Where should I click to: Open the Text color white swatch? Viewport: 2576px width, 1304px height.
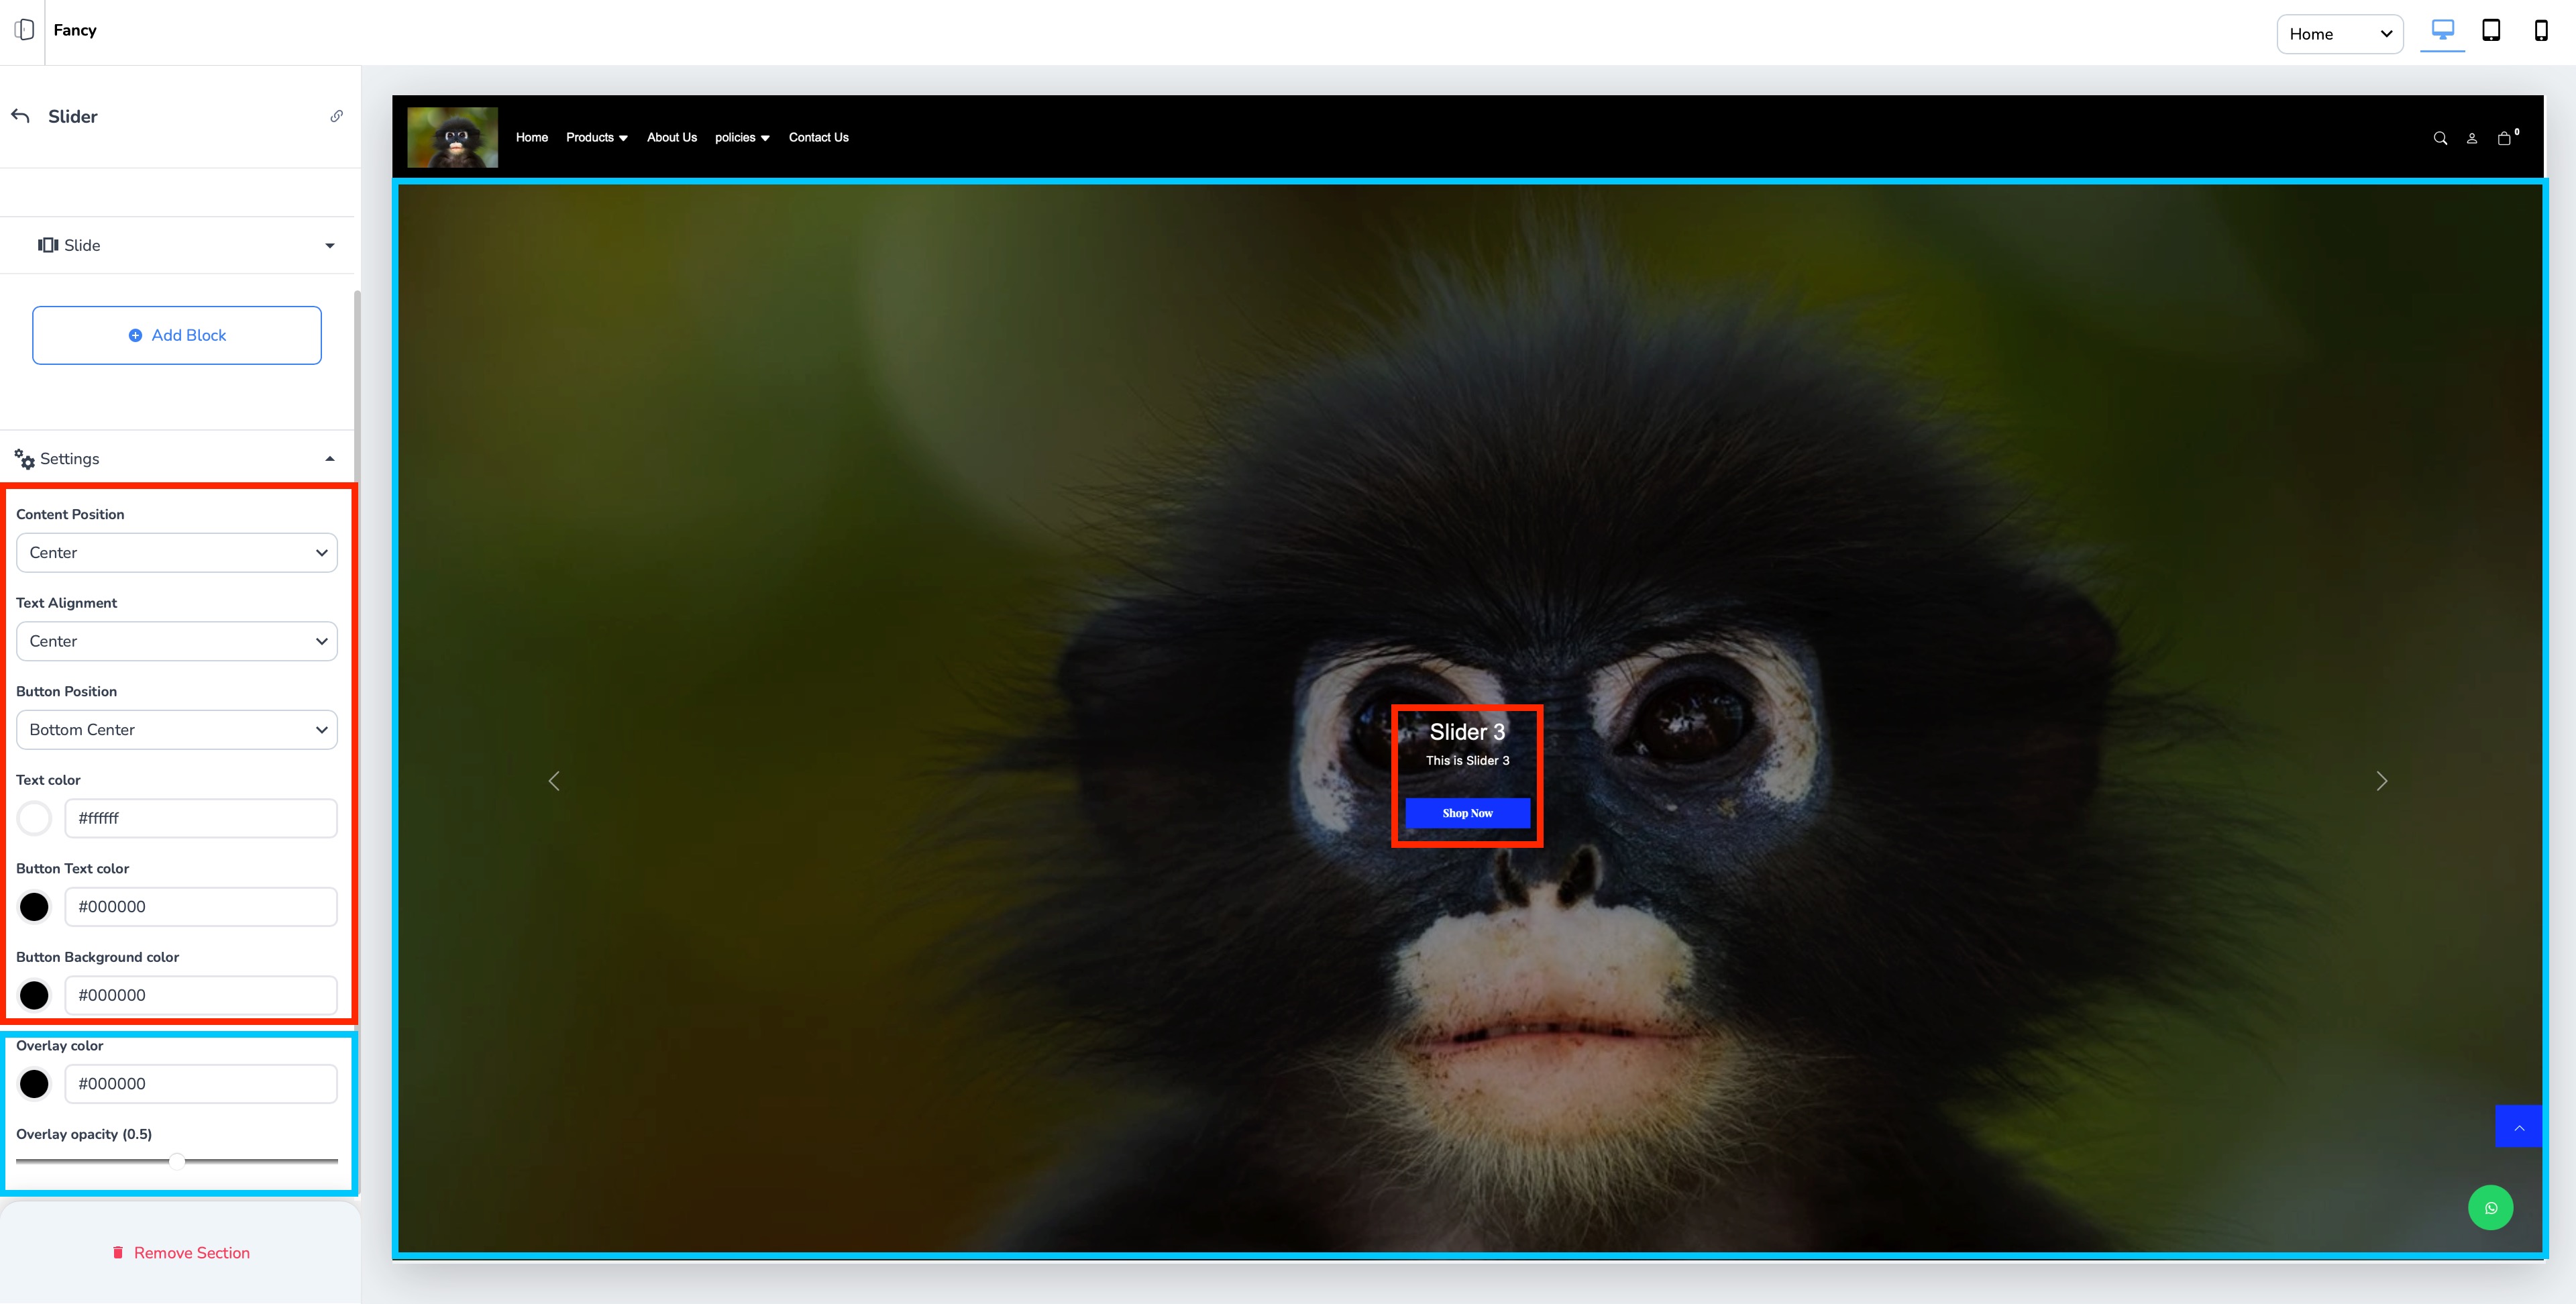pos(34,818)
